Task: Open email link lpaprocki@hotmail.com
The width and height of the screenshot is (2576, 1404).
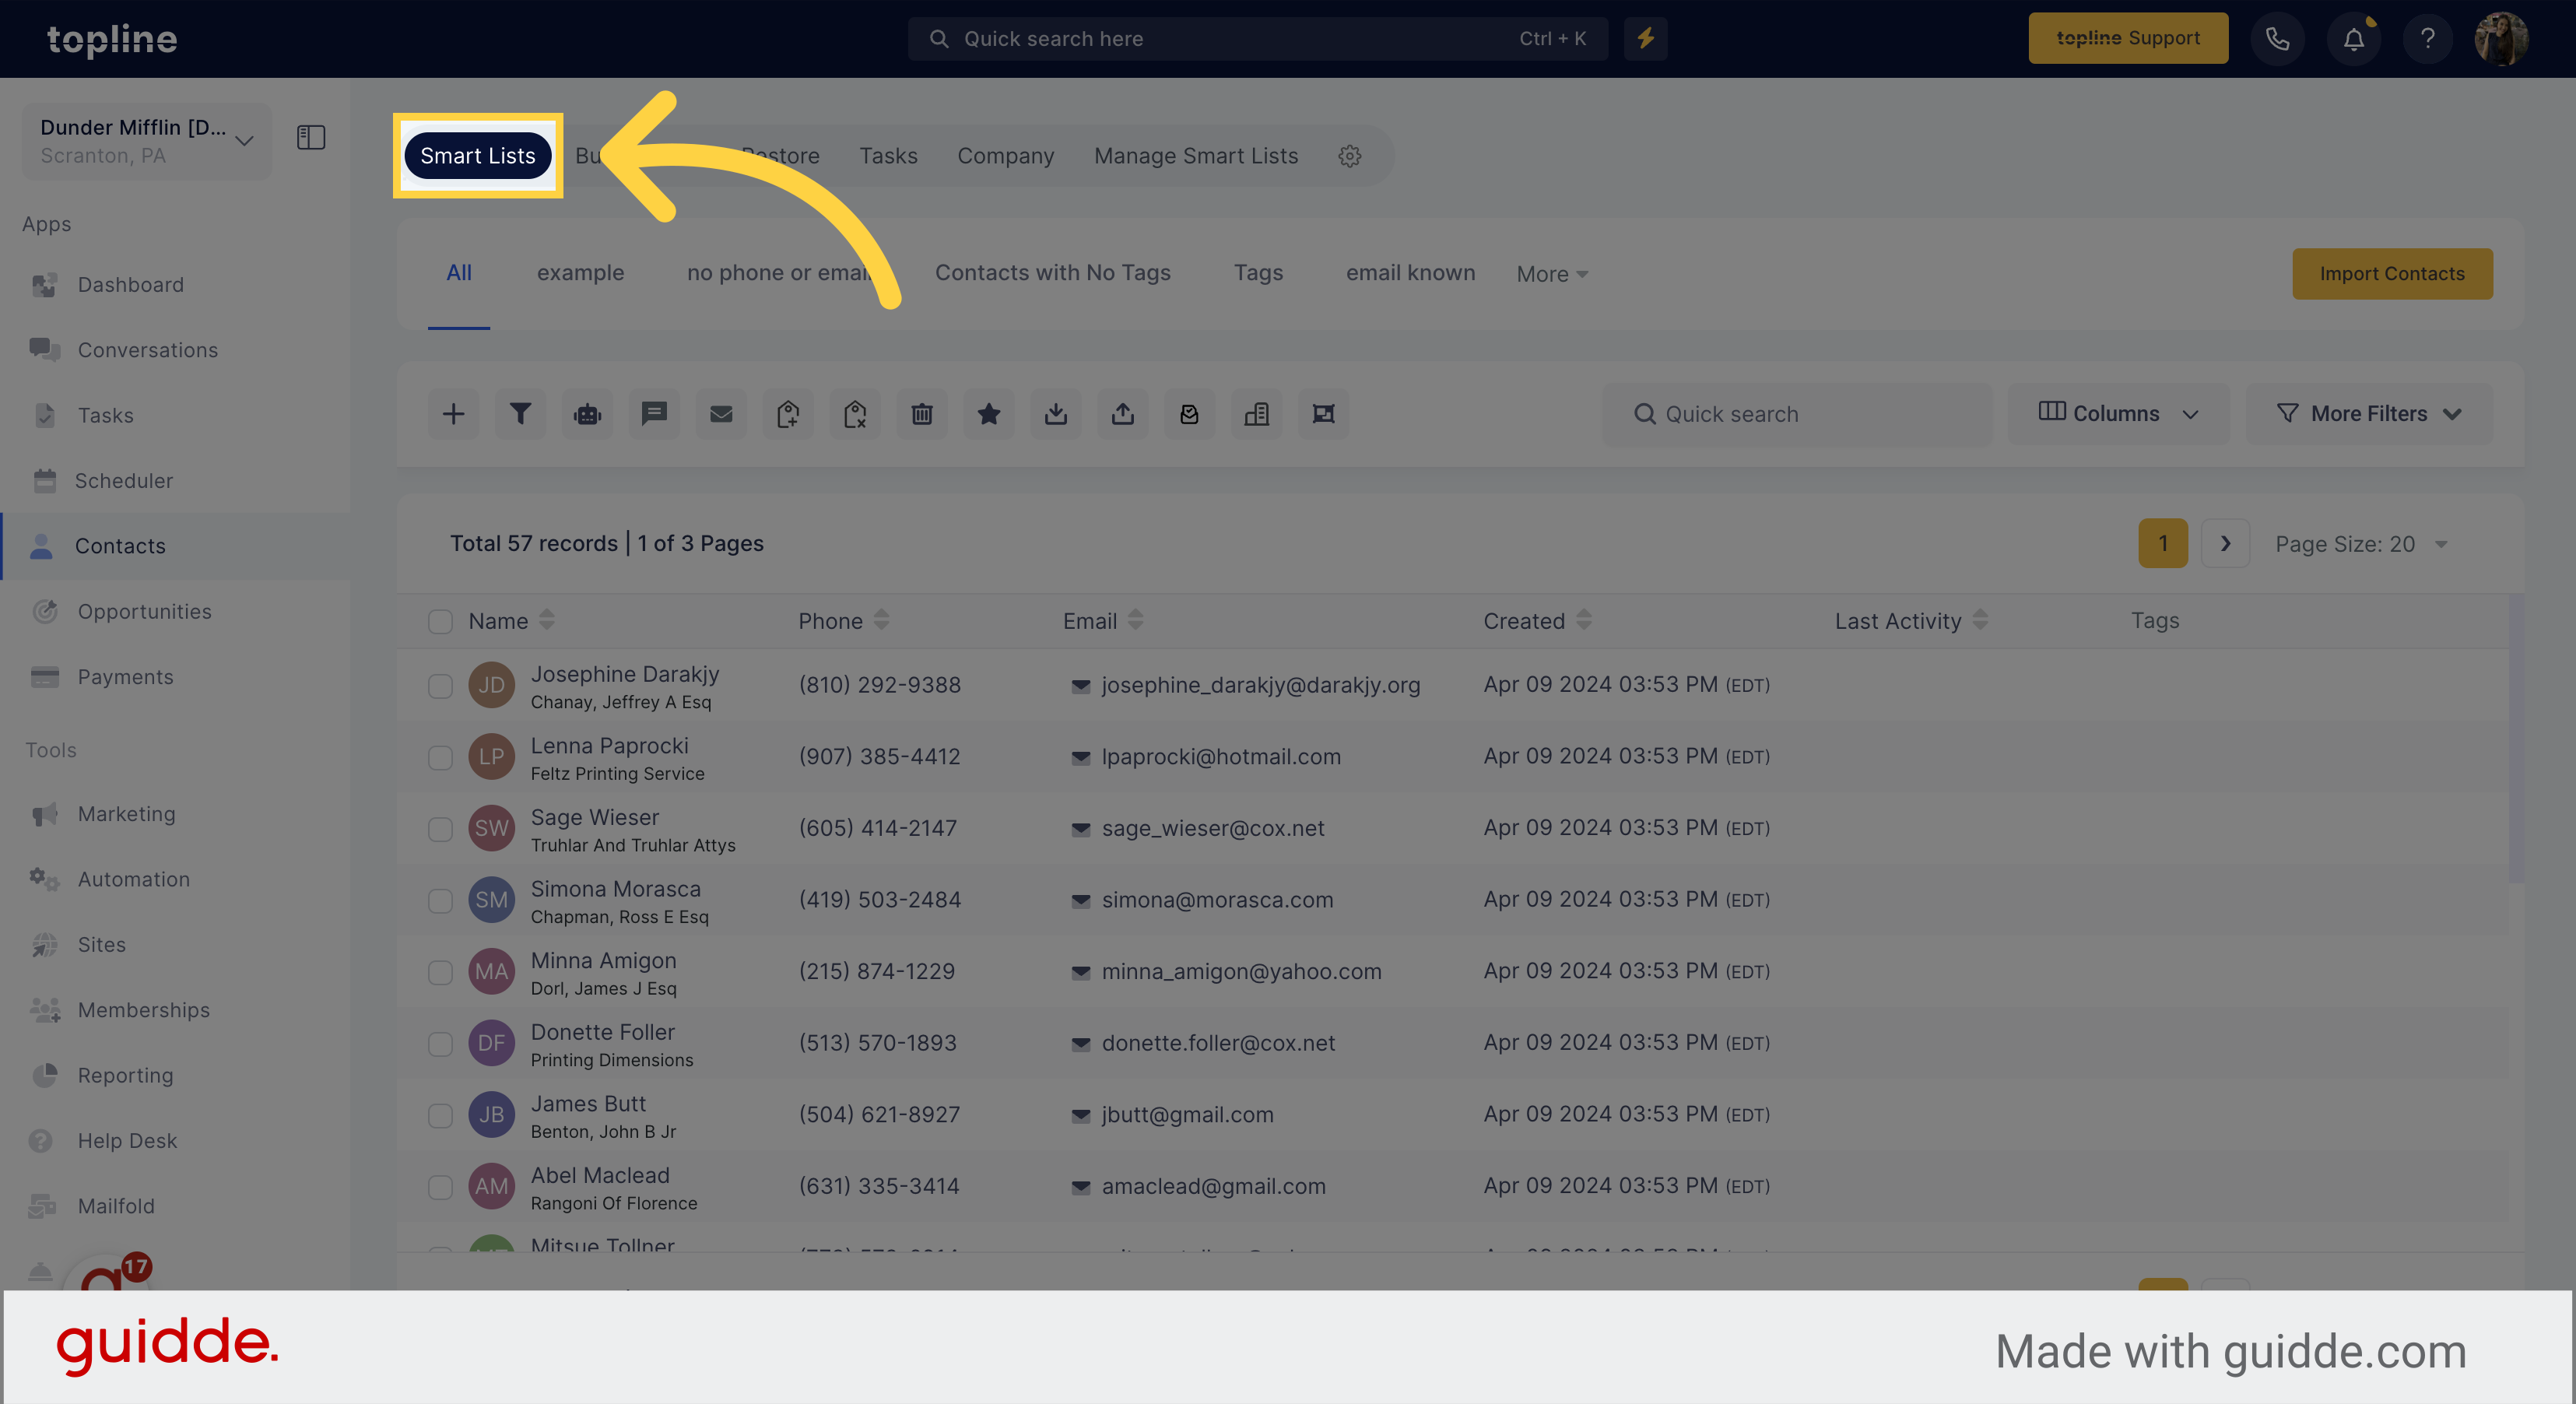Action: [1221, 757]
